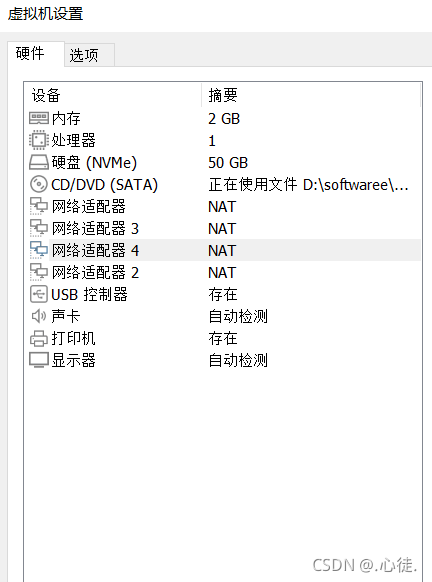The image size is (432, 582).
Task: Select the 内存 device row label
Action: pos(66,119)
